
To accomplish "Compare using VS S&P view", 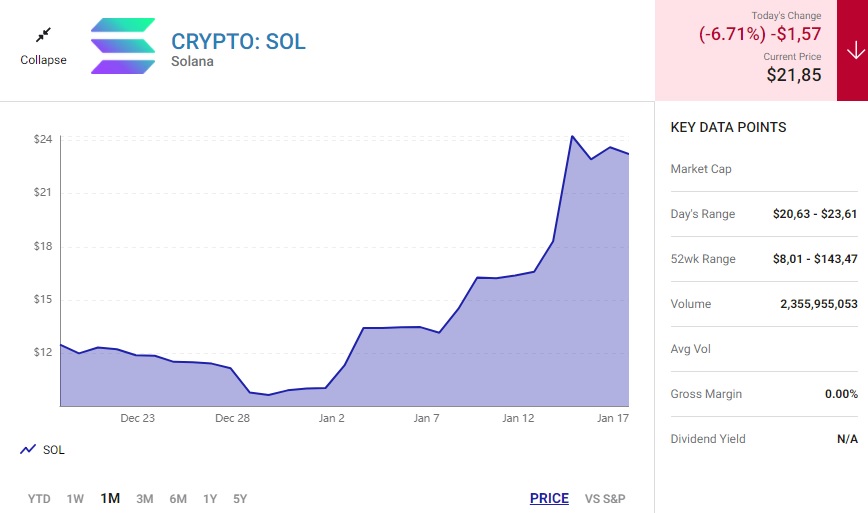I will pyautogui.click(x=605, y=499).
